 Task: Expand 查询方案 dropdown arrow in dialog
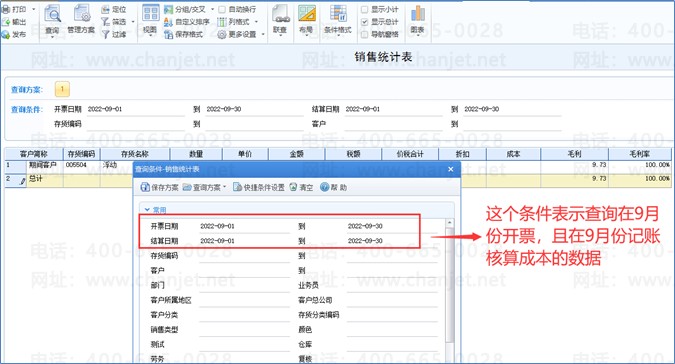point(224,188)
